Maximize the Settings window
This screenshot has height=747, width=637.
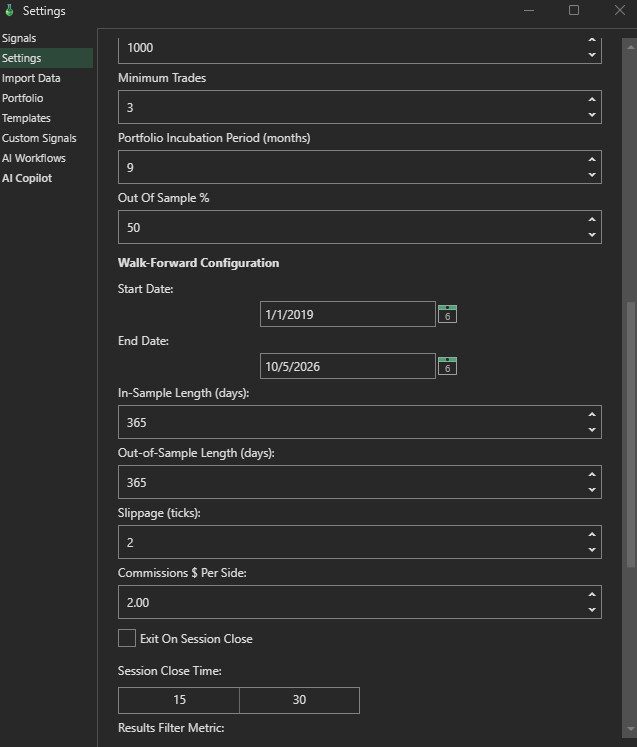(574, 10)
